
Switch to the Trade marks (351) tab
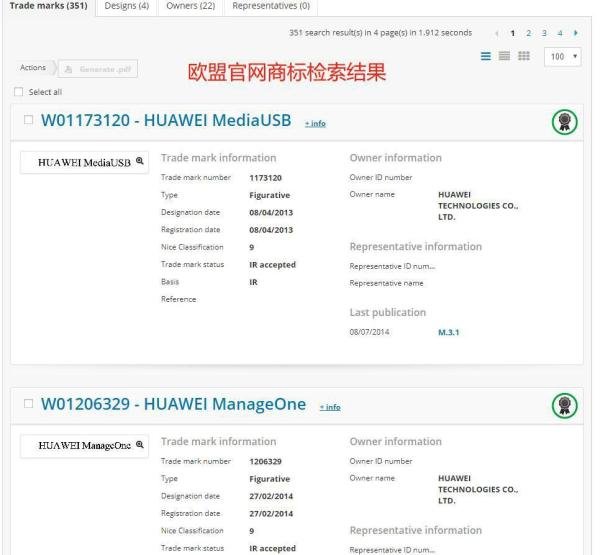pos(49,6)
